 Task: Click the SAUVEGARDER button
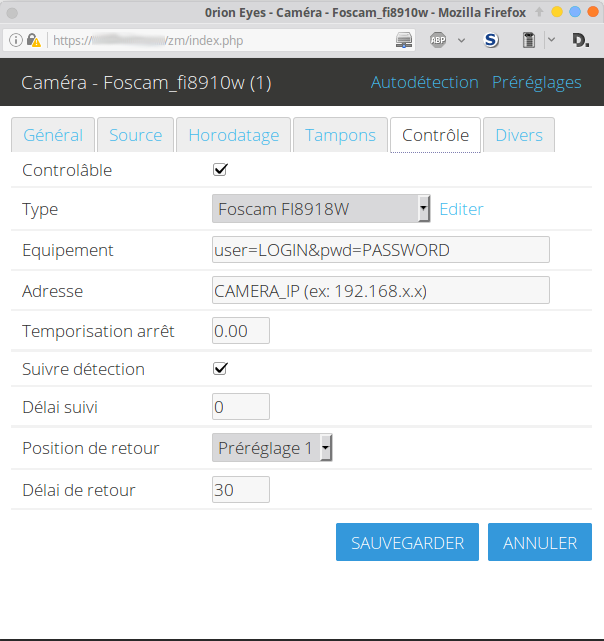tap(407, 542)
